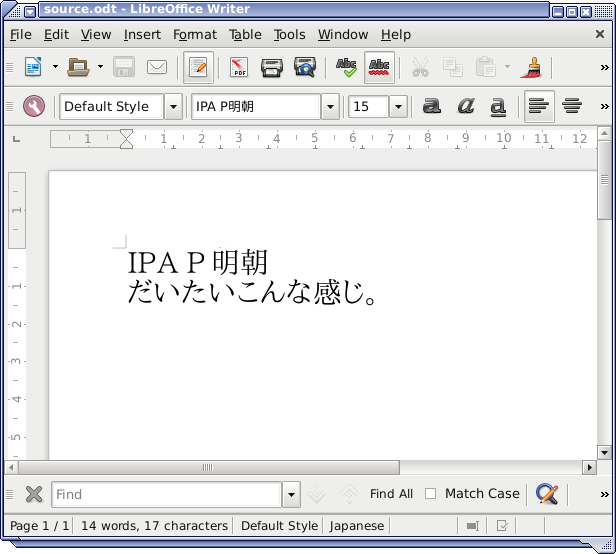616x554 pixels.
Task: Click document modified indicator in status bar
Action: click(x=502, y=526)
